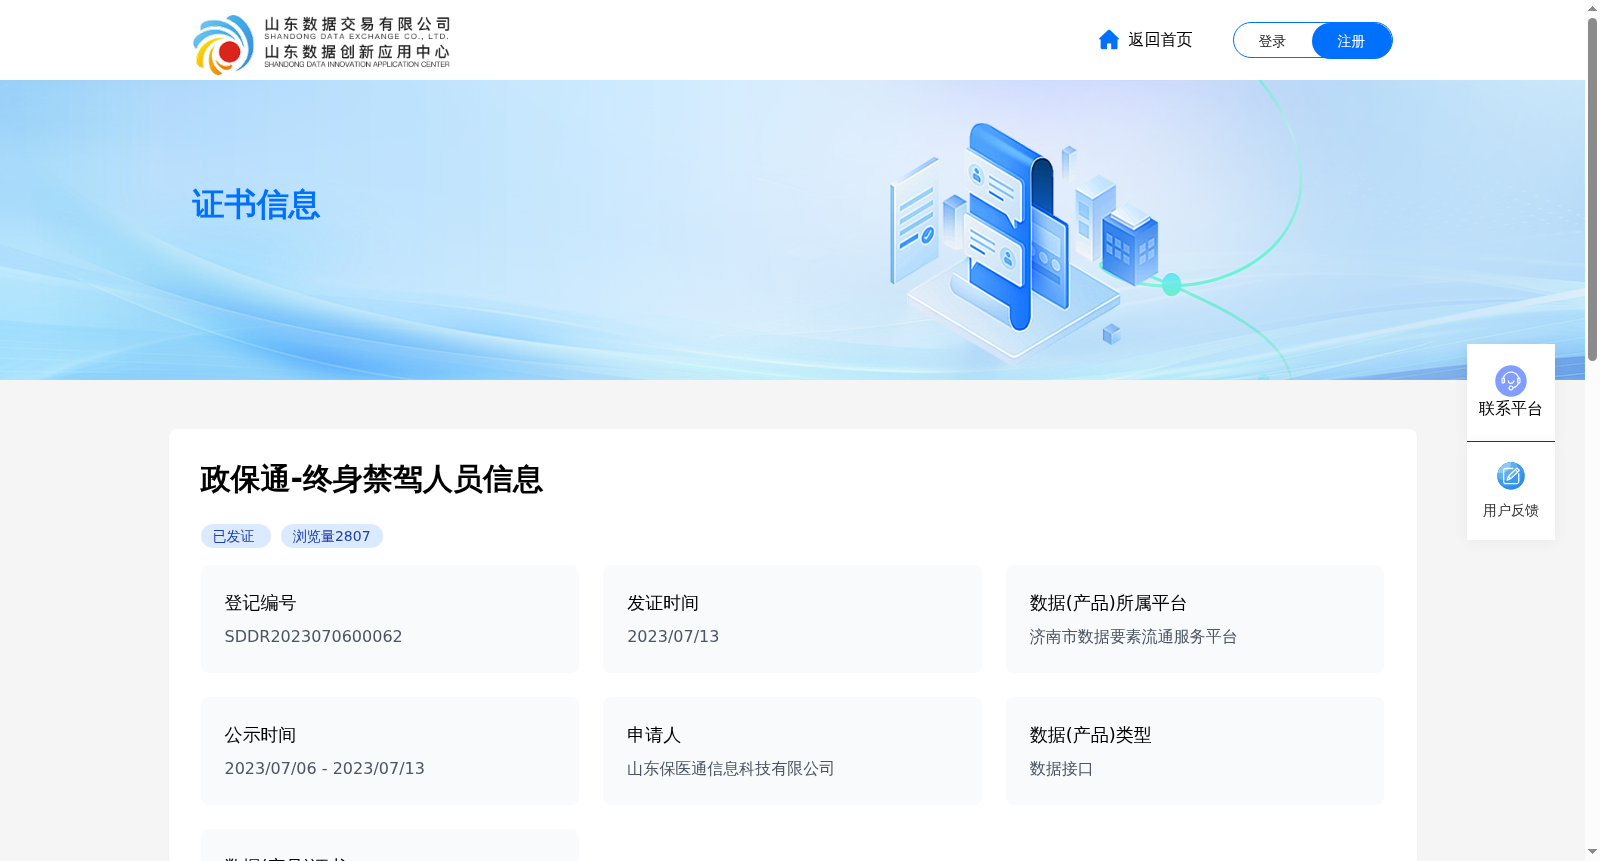Click the 注册 register button
Image resolution: width=1600 pixels, height=861 pixels.
point(1351,41)
